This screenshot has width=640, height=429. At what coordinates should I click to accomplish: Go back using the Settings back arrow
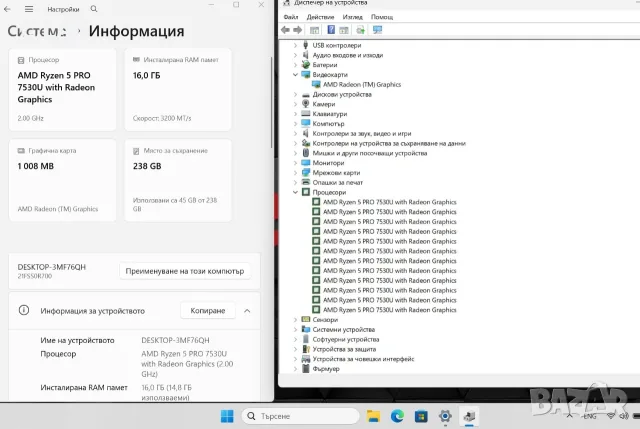click(7, 9)
